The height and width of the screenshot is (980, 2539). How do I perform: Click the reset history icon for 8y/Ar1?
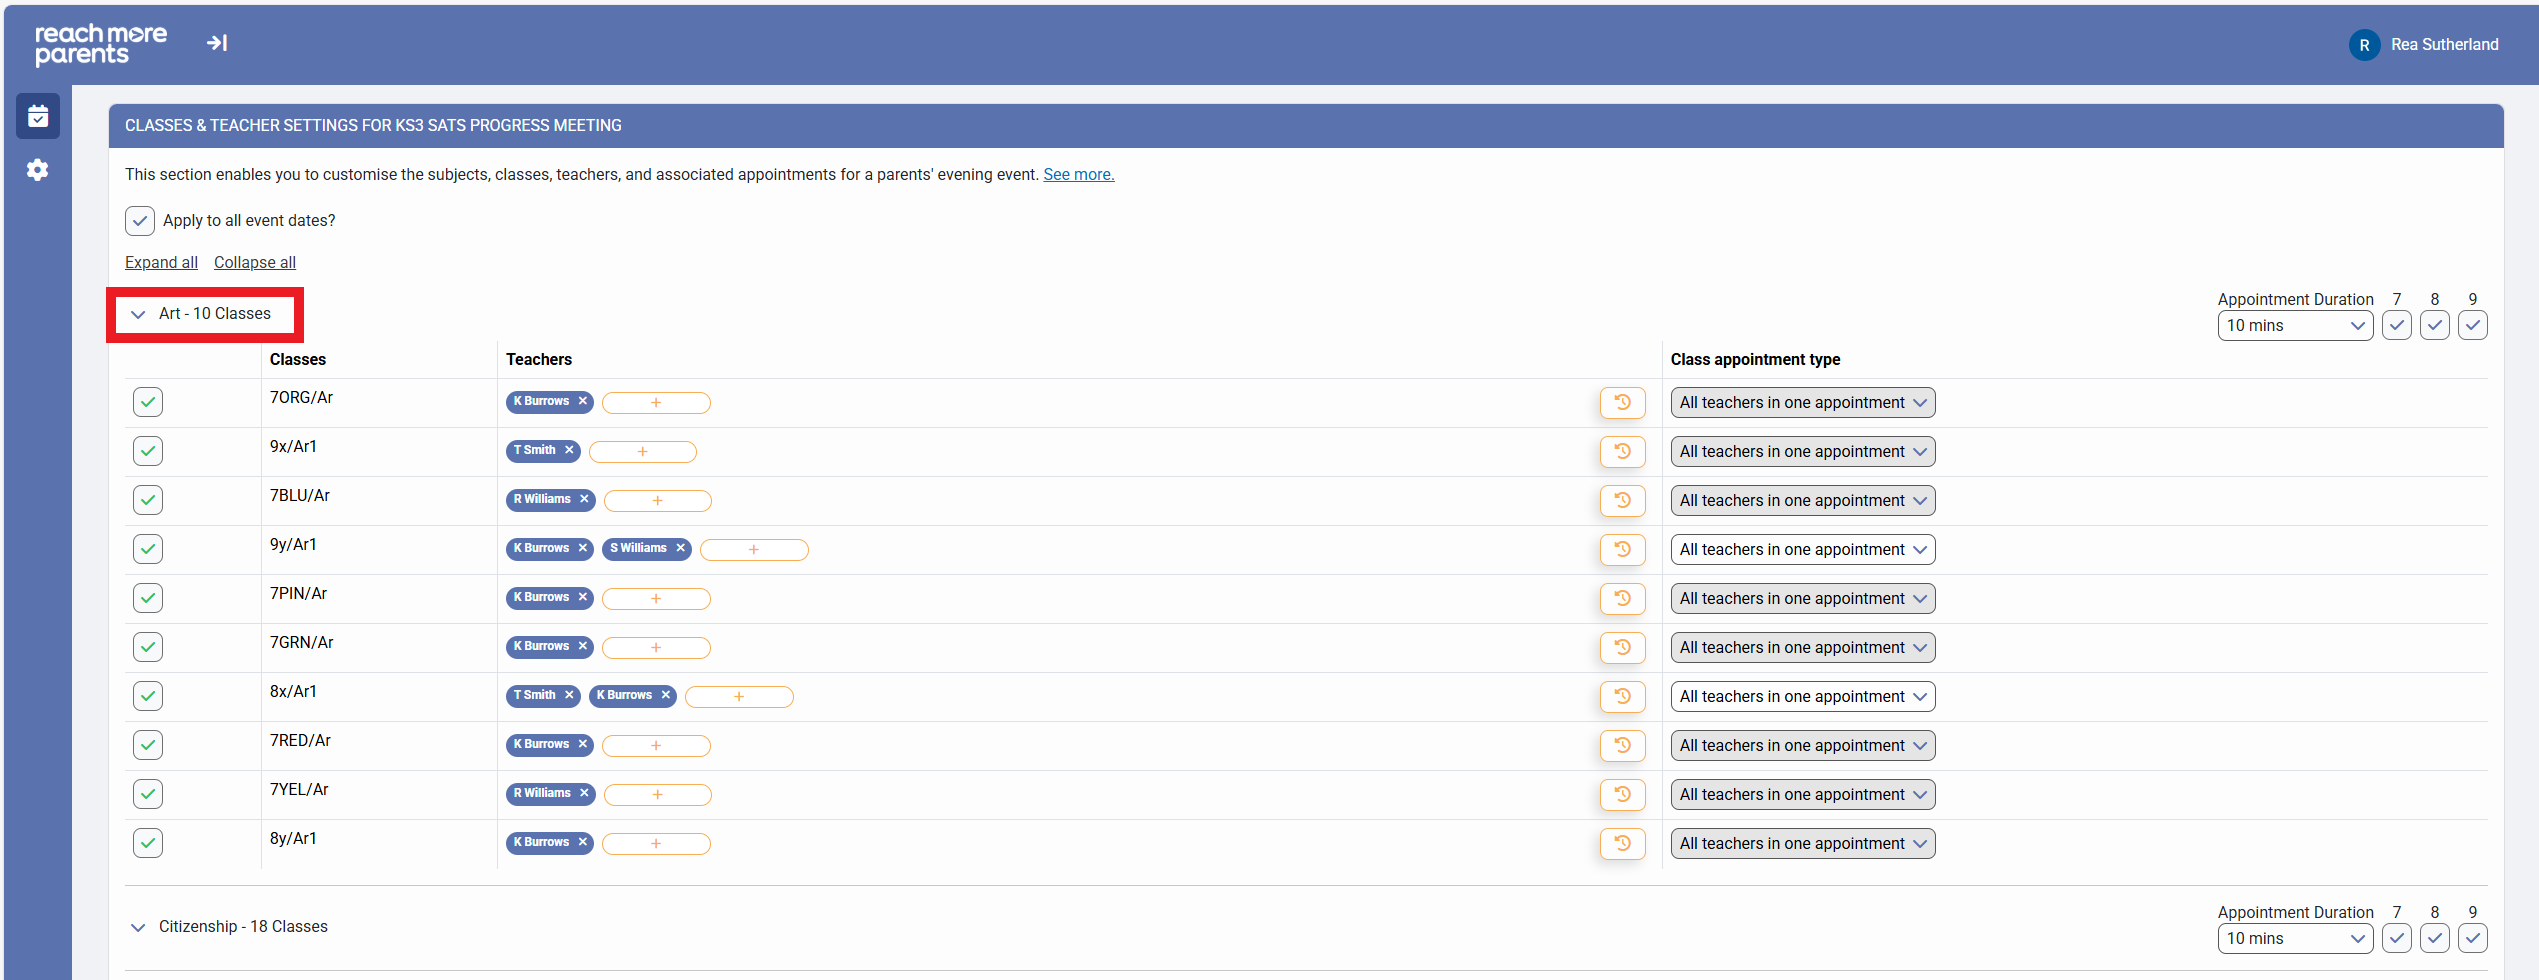tap(1622, 844)
